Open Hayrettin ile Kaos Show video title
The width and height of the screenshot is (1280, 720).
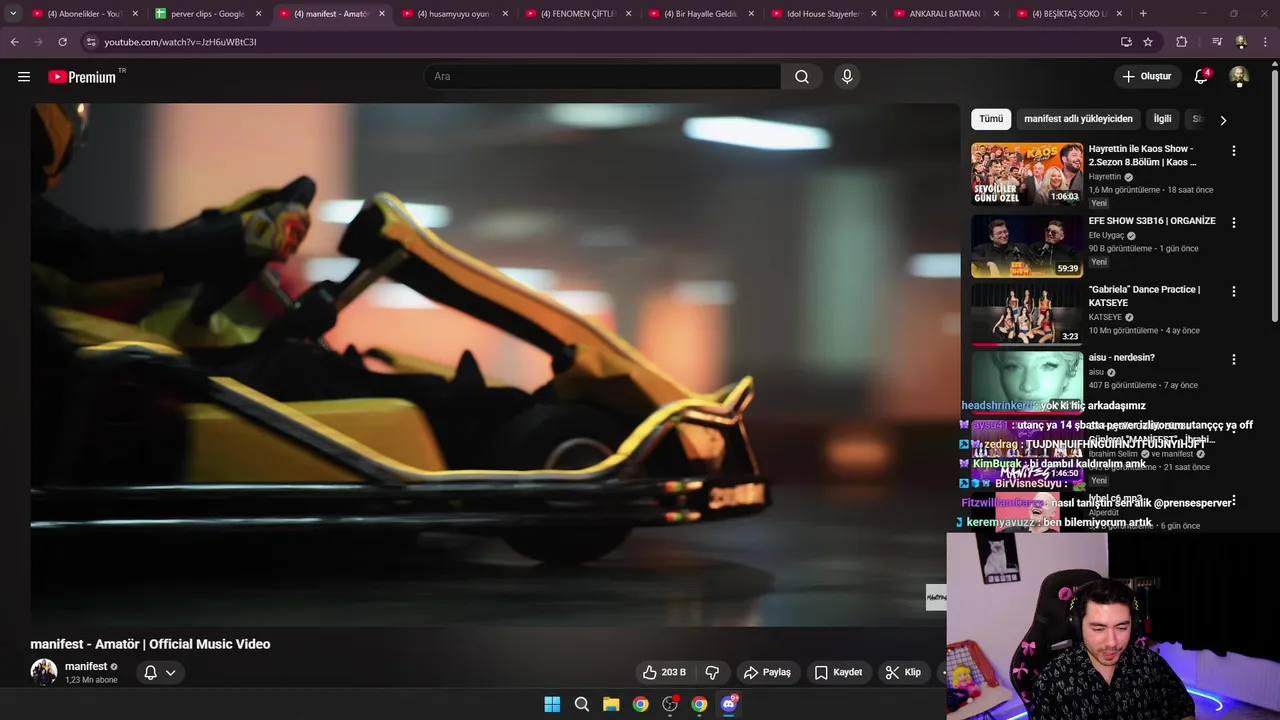tap(1142, 155)
